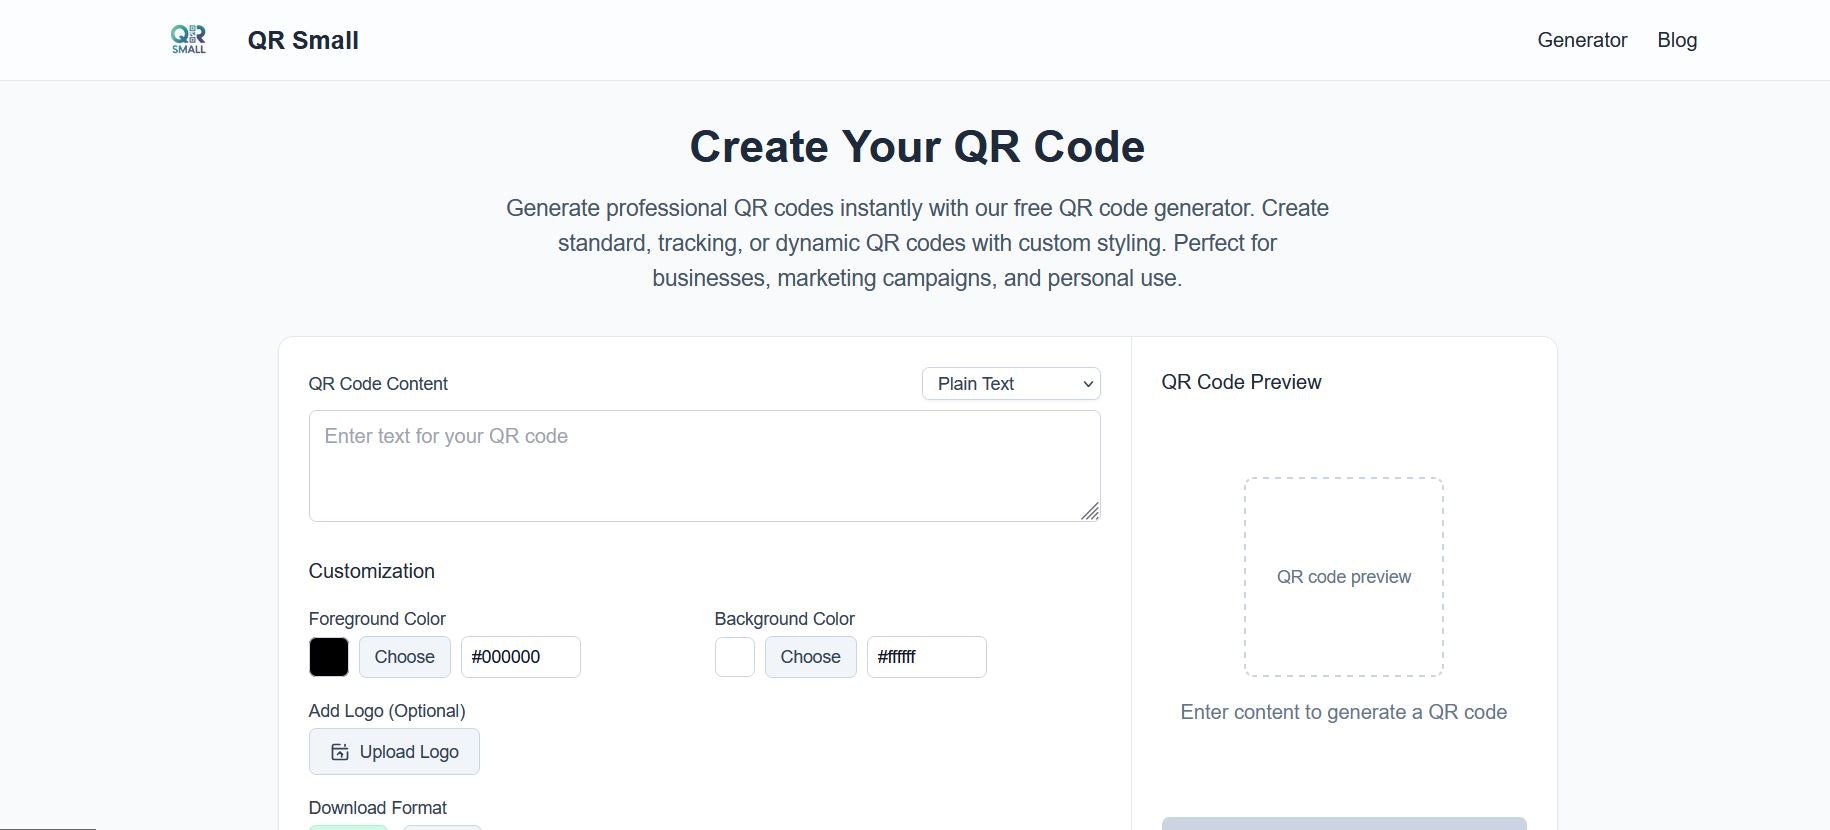Click Choose next to Foreground Color
The height and width of the screenshot is (830, 1830).
pos(404,657)
